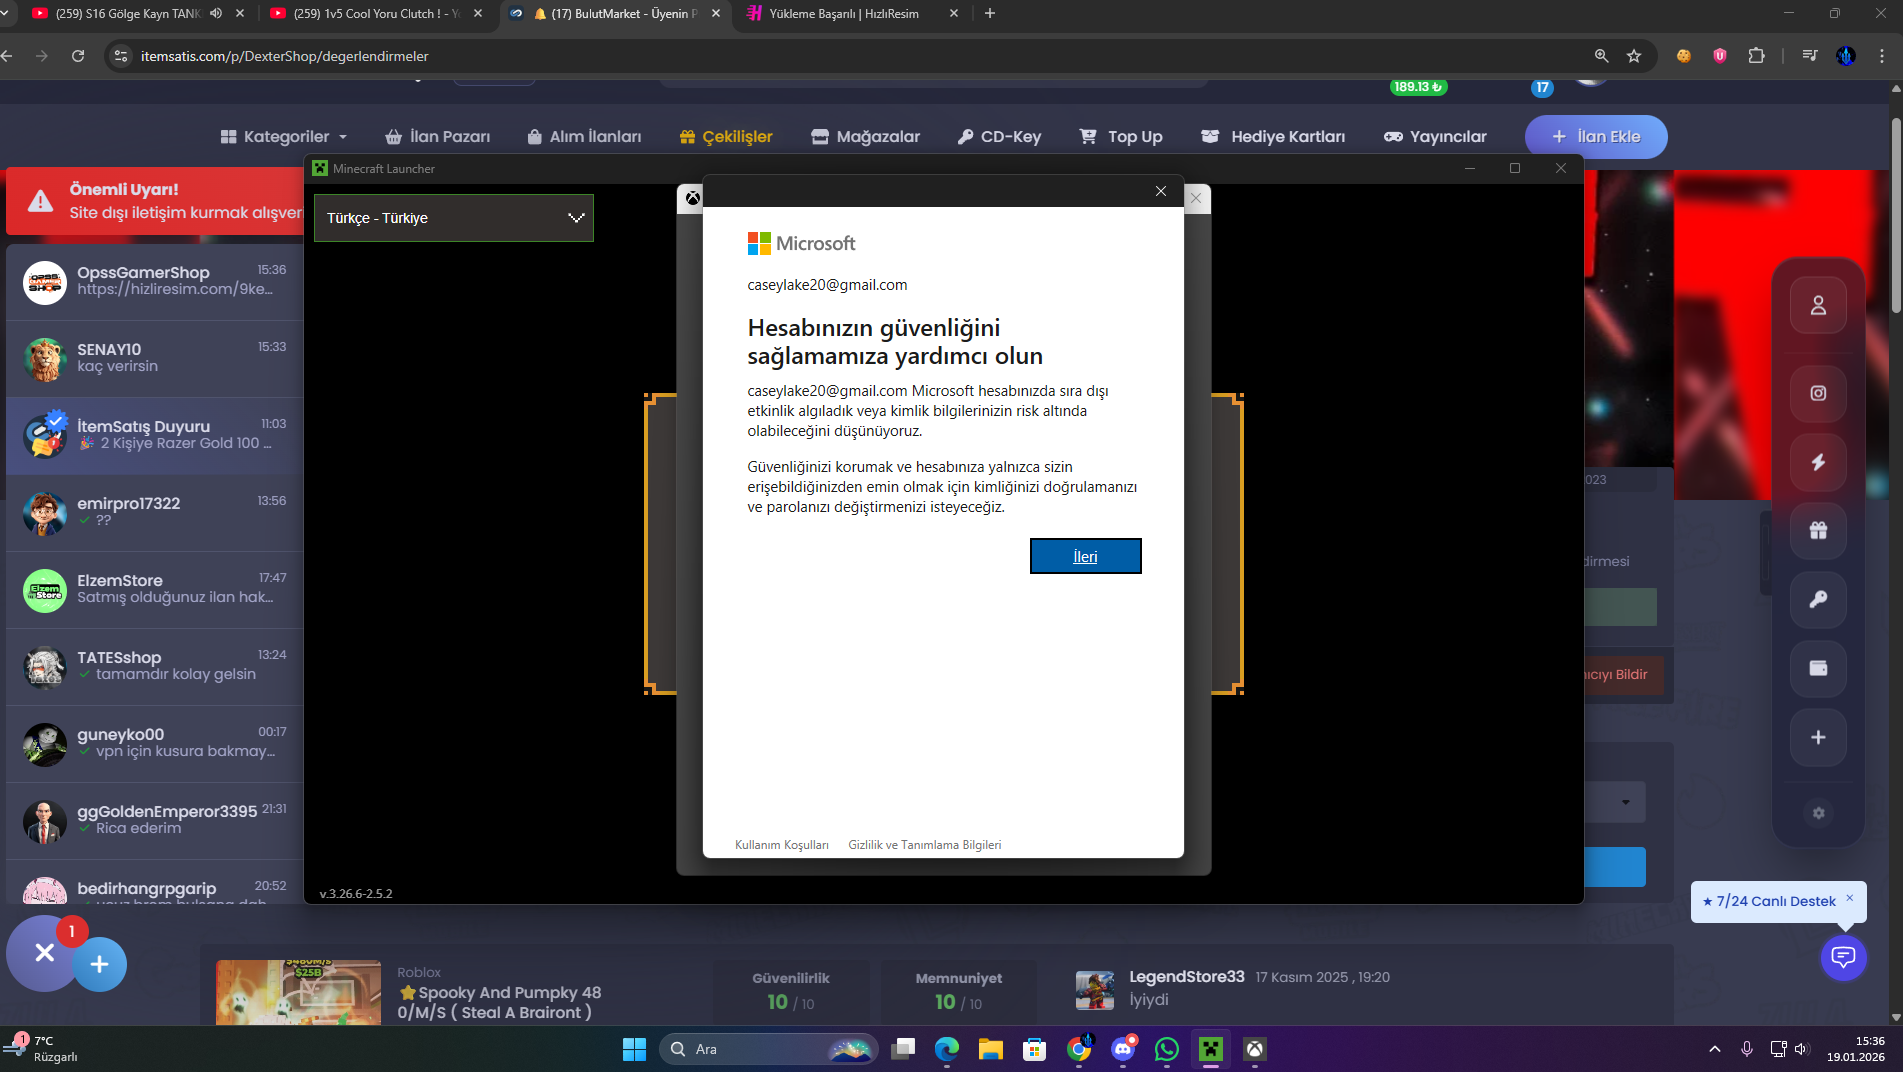Click the Xbox icon in the sign-in window
The image size is (1903, 1072).
692,198
